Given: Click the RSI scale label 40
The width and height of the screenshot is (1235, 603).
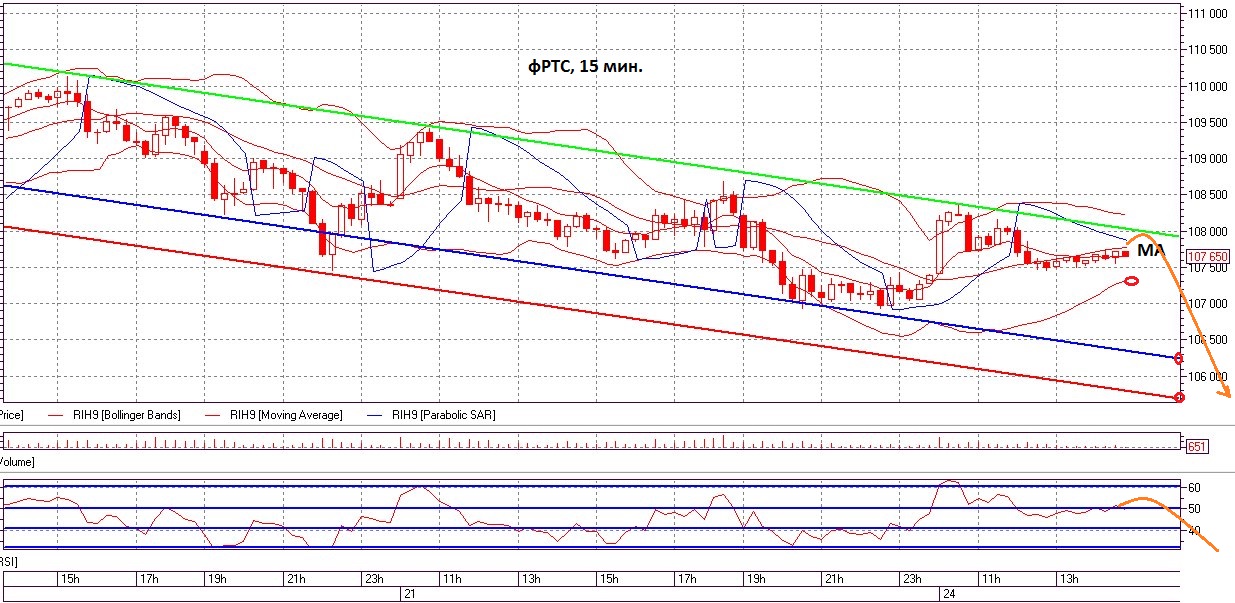Looking at the screenshot, I should [x=1193, y=531].
